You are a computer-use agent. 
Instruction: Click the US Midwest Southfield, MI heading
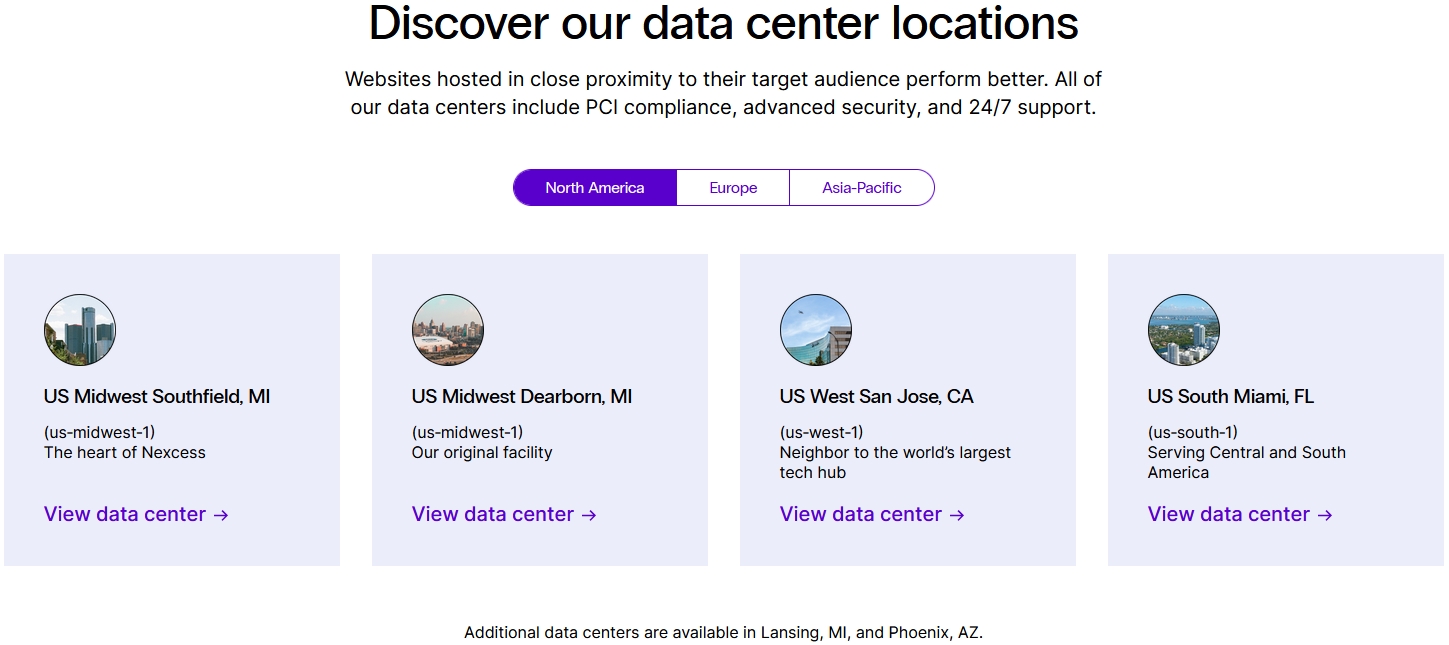tap(157, 397)
